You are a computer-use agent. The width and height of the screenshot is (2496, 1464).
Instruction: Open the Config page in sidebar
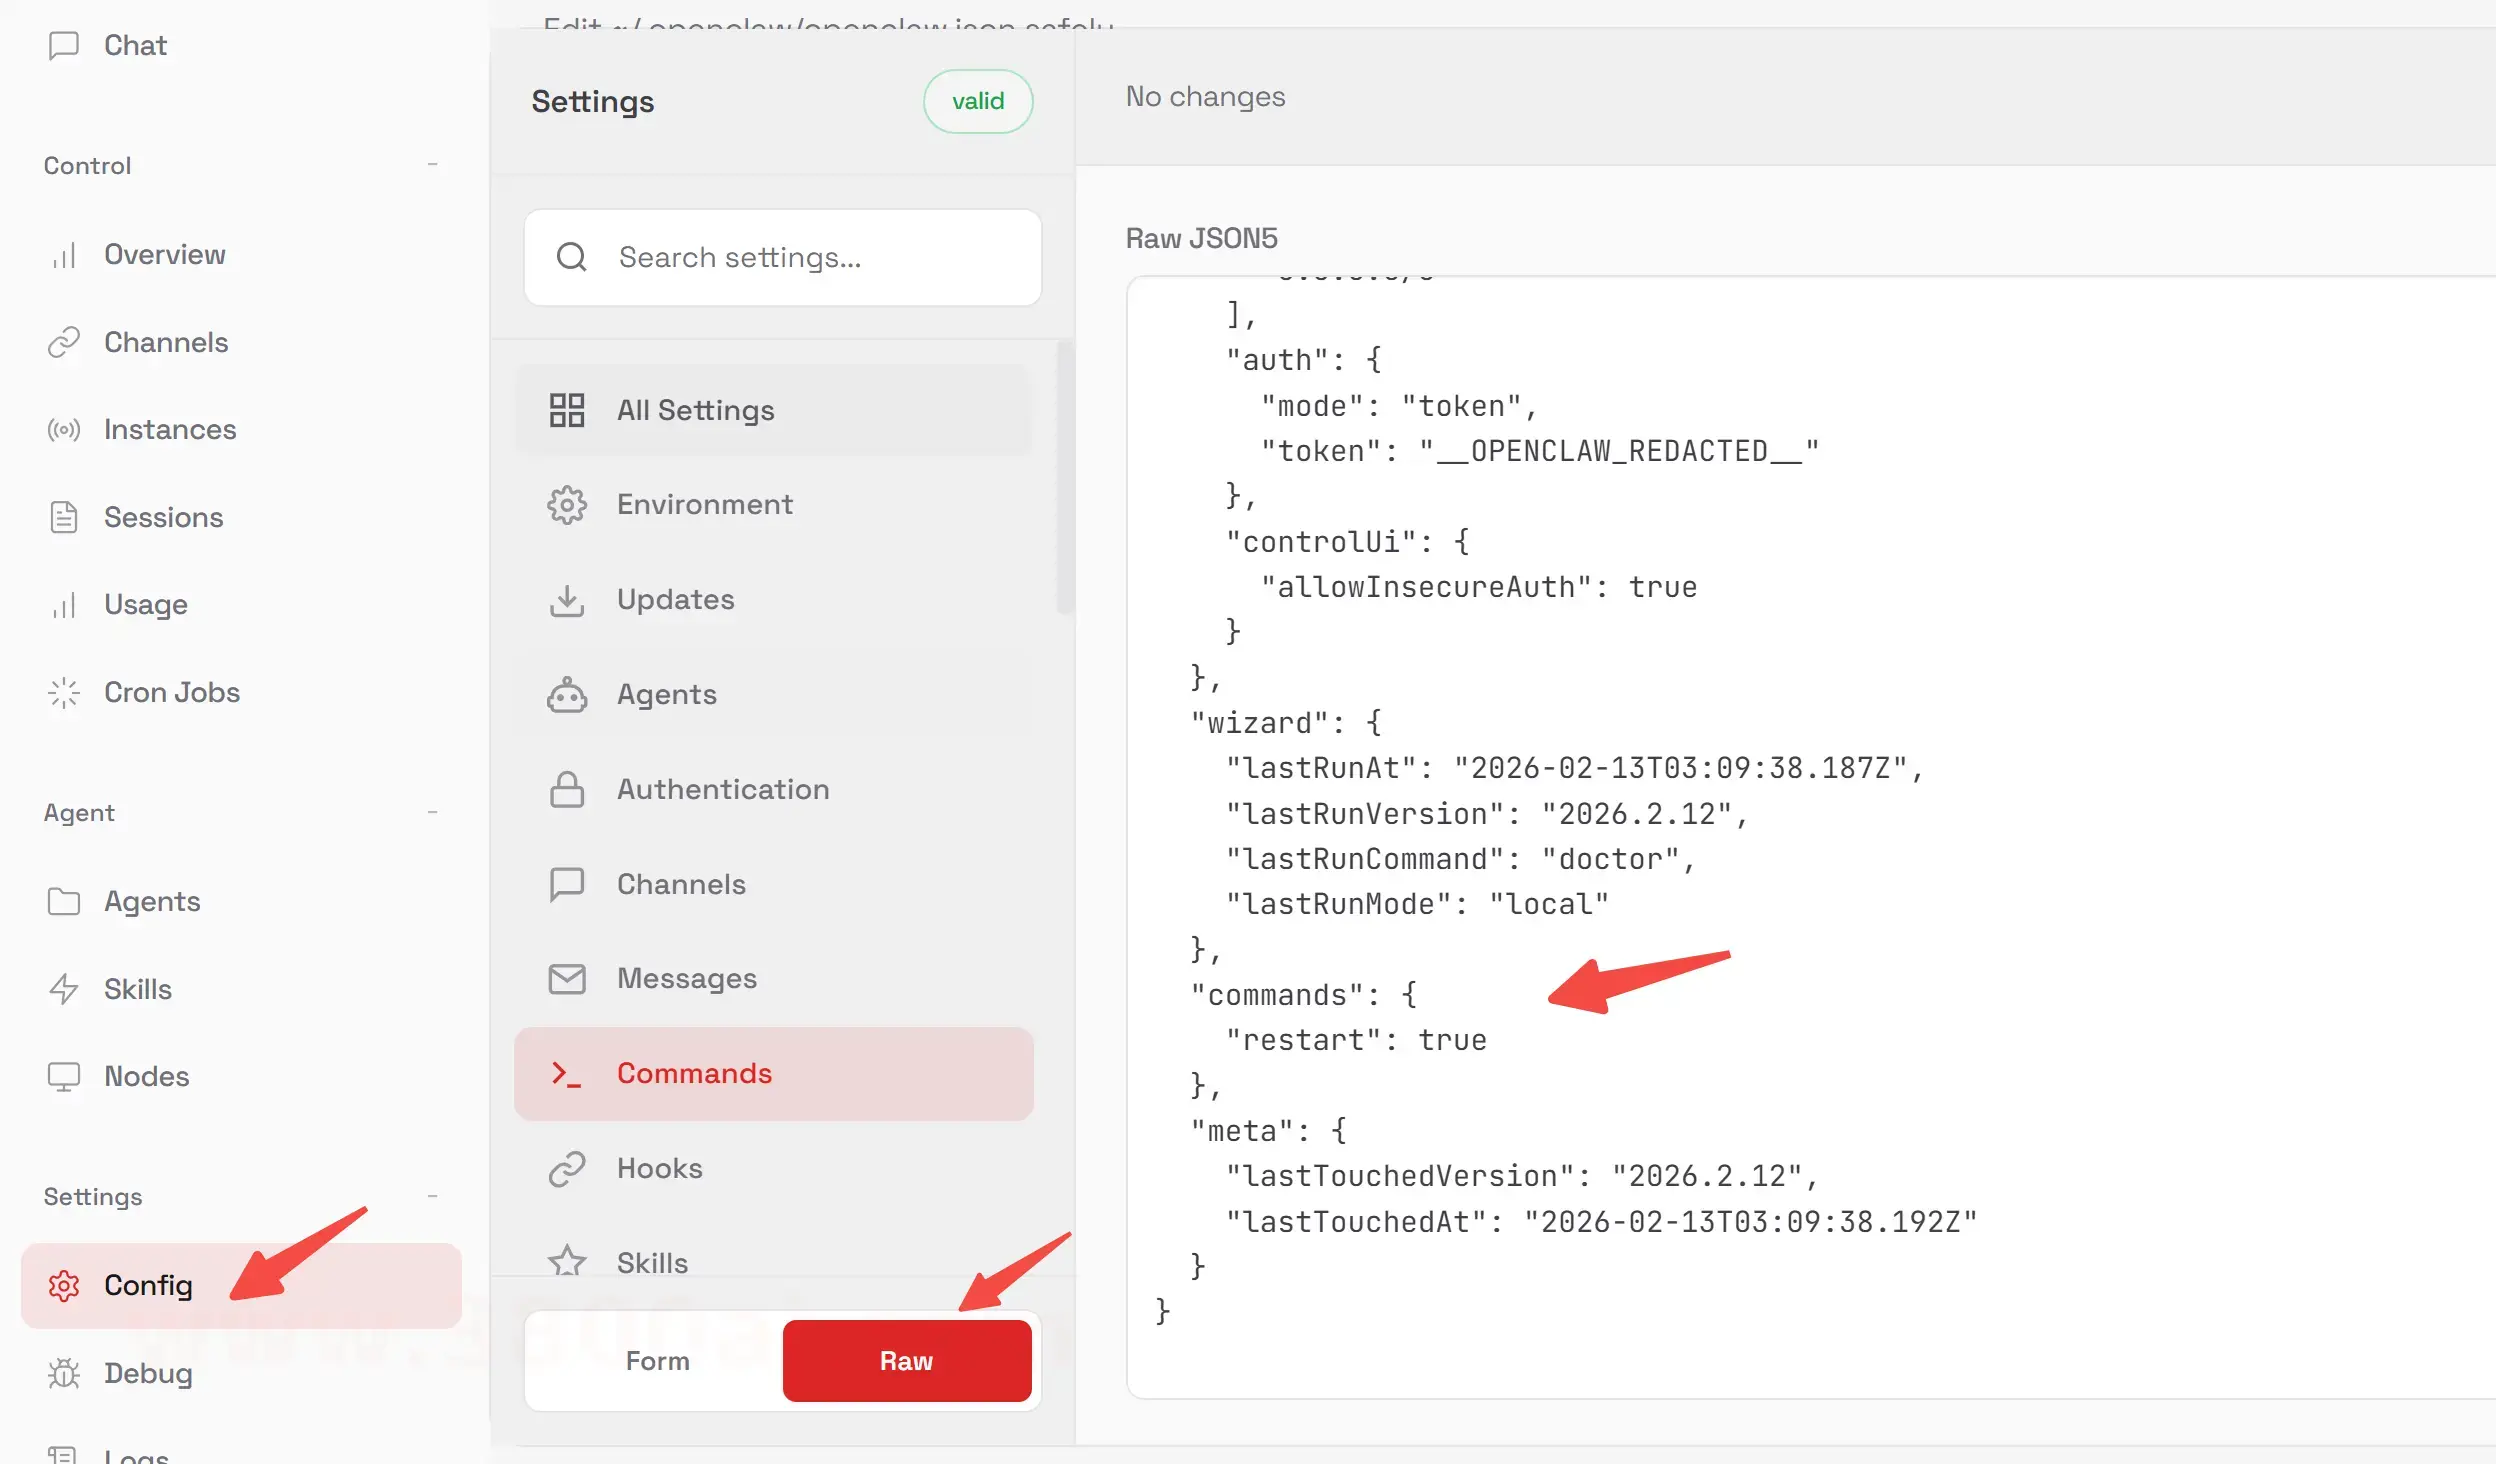148,1286
